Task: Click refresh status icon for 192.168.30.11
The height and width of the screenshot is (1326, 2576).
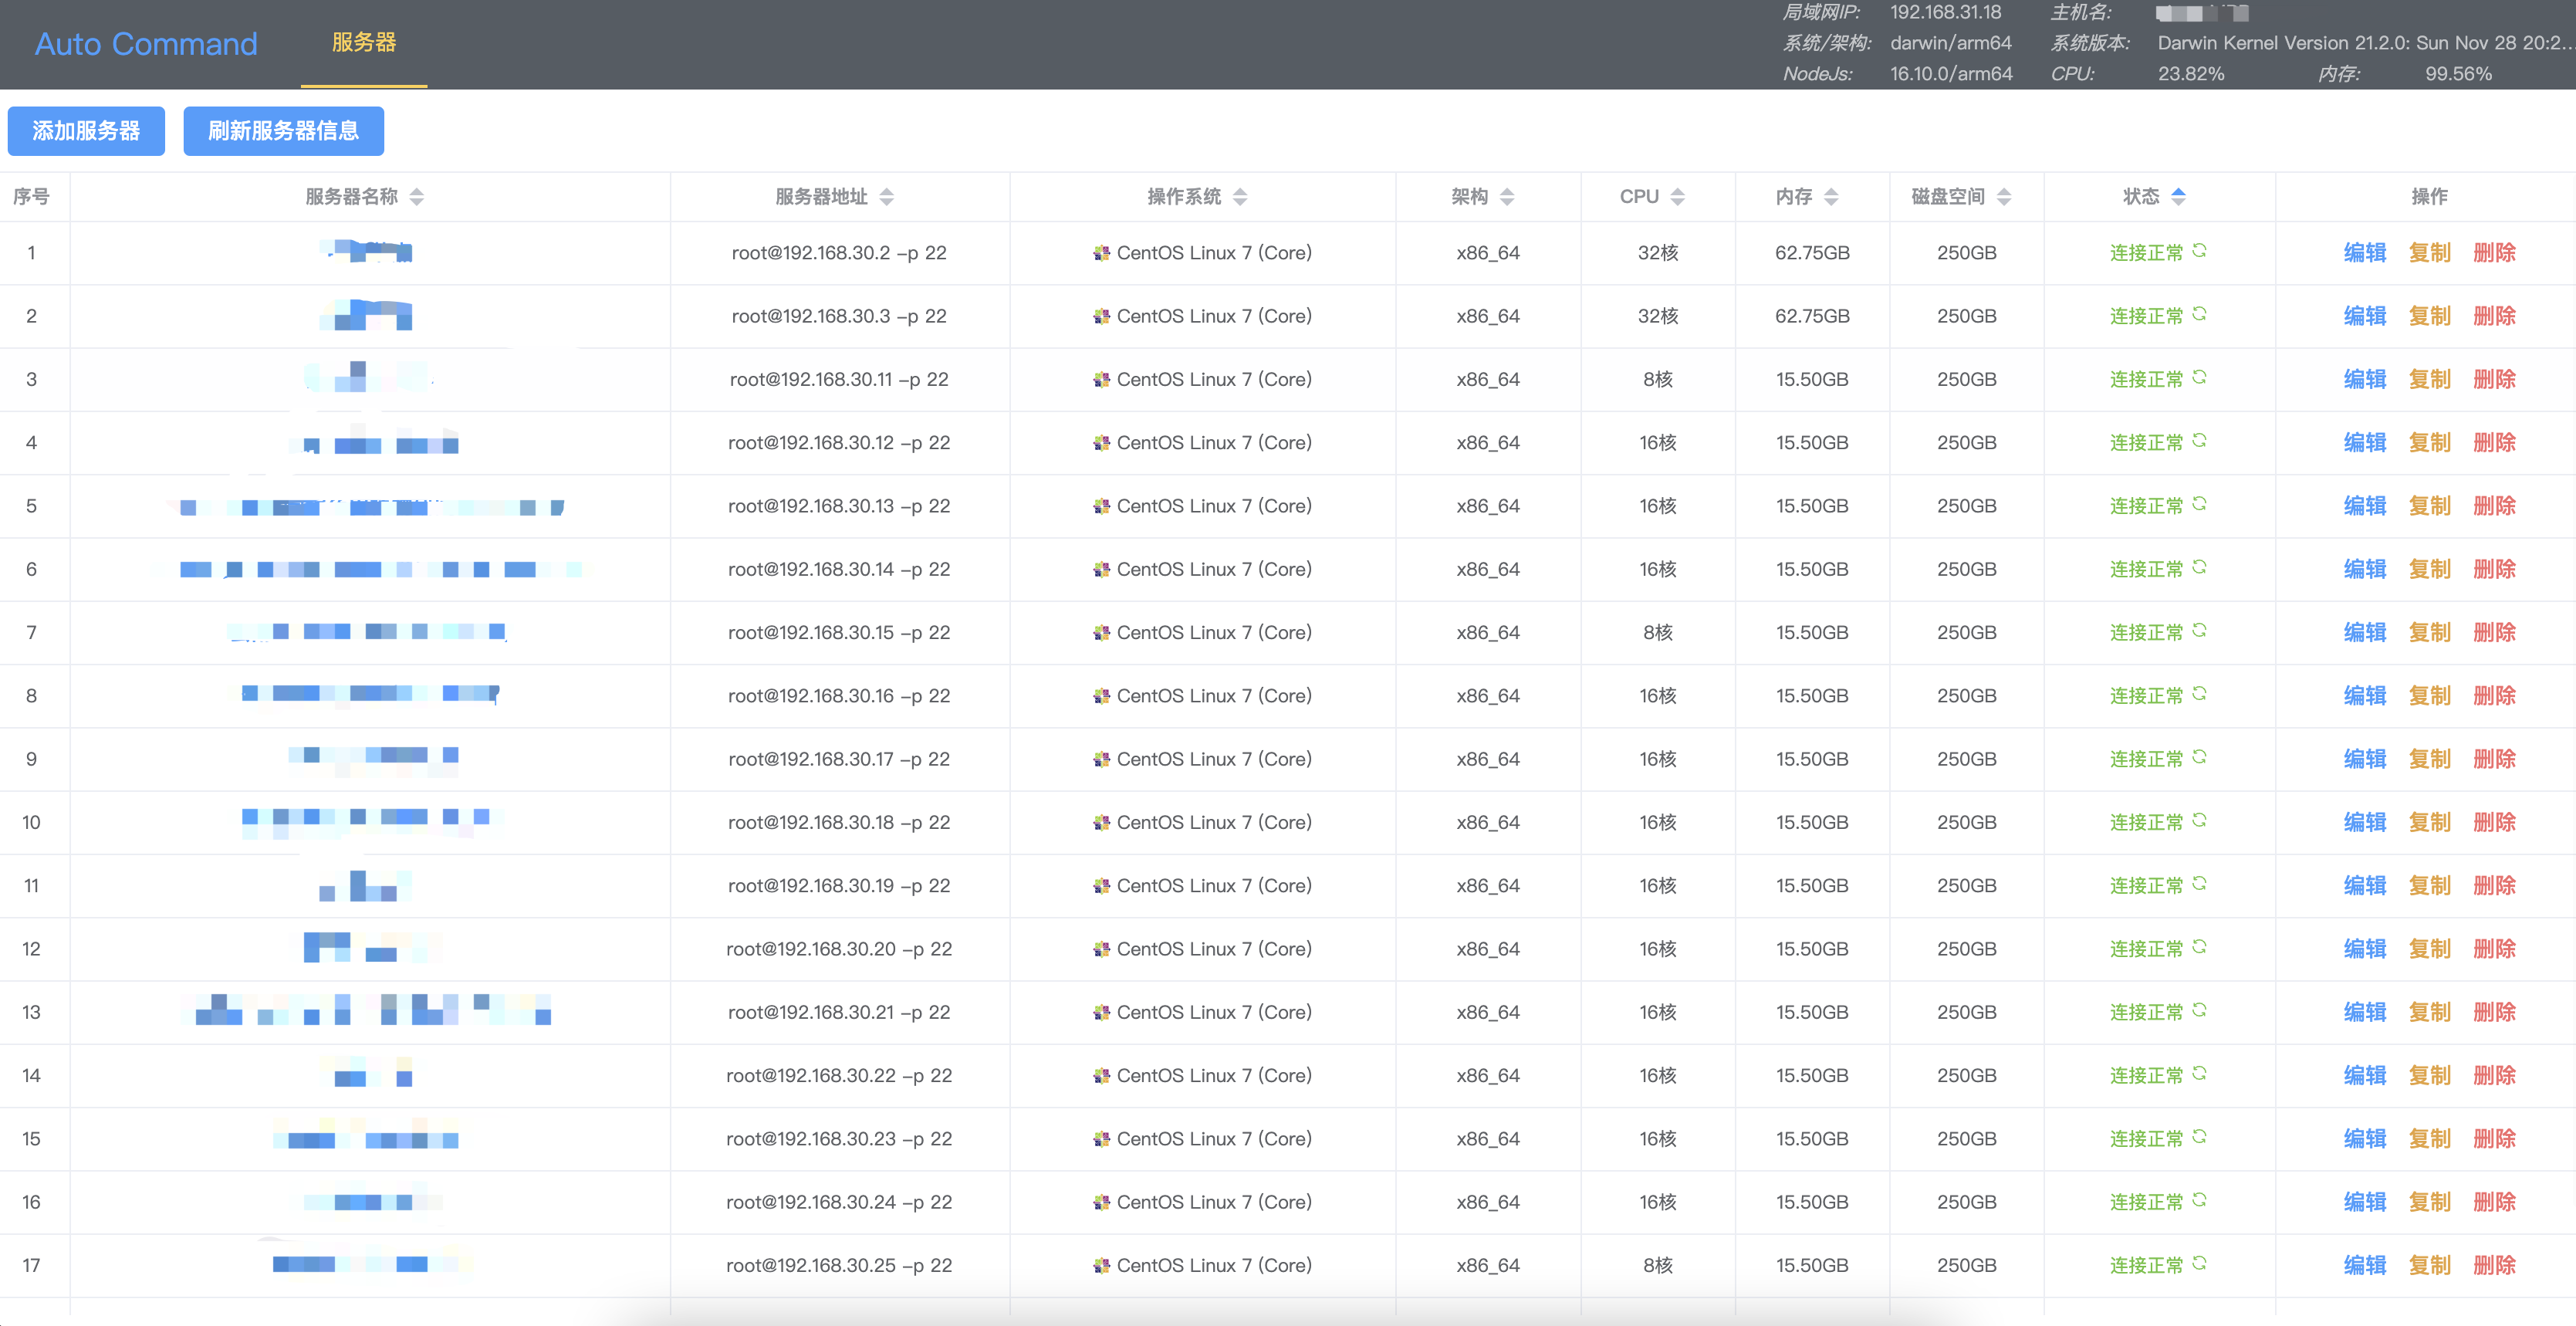Action: coord(2199,377)
